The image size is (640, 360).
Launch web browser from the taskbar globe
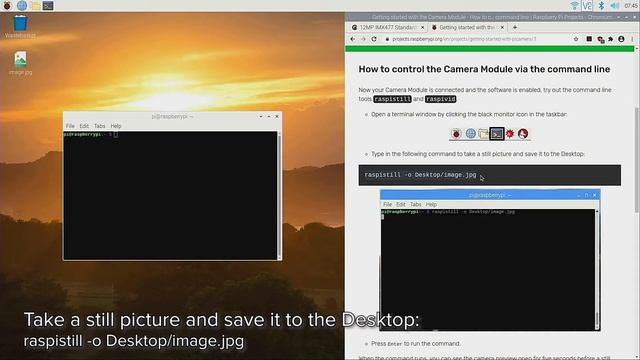point(22,6)
